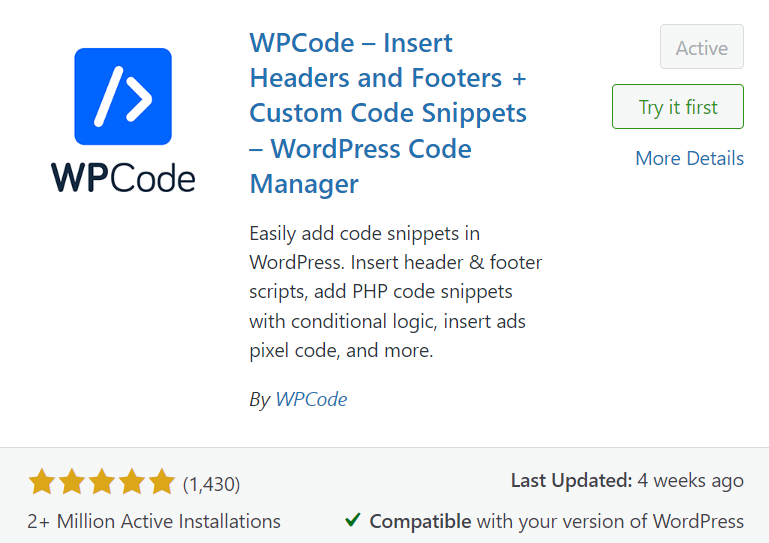Click the word By before the author name

pos(259,399)
